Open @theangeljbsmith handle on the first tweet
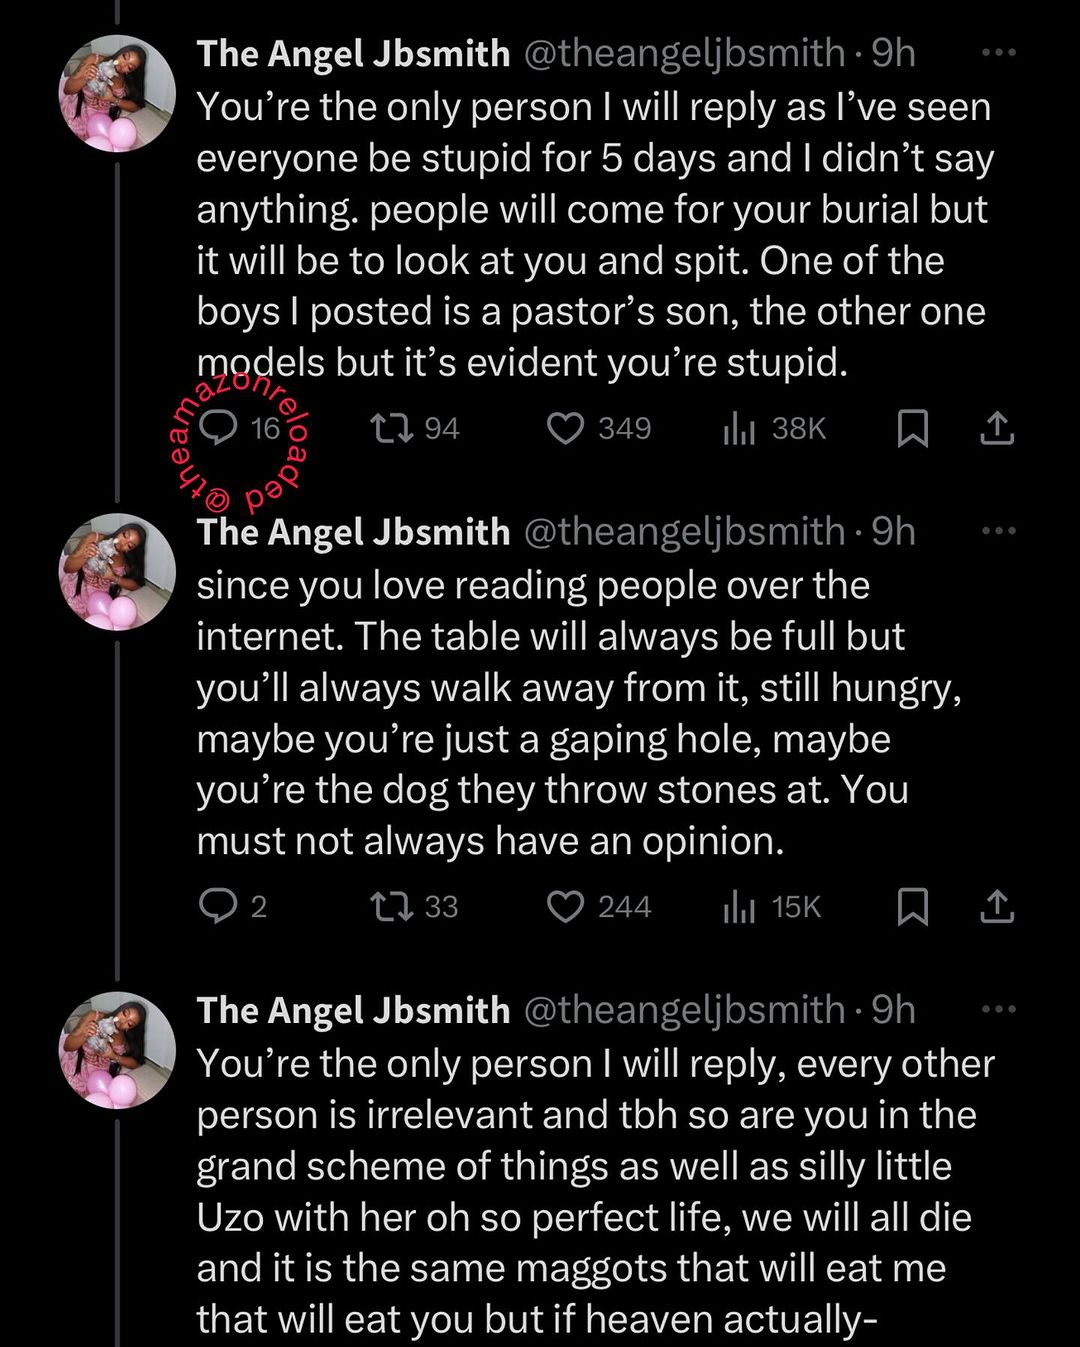Viewport: 1080px width, 1347px height. (x=685, y=54)
